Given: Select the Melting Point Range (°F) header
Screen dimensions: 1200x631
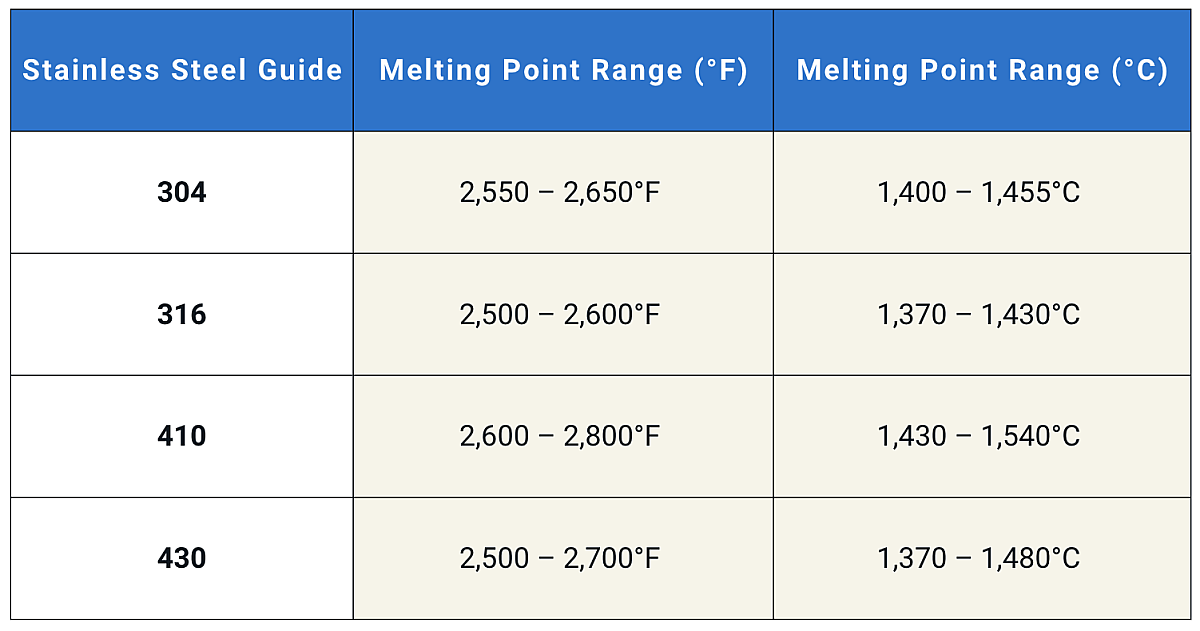Looking at the screenshot, I should pyautogui.click(x=563, y=71).
